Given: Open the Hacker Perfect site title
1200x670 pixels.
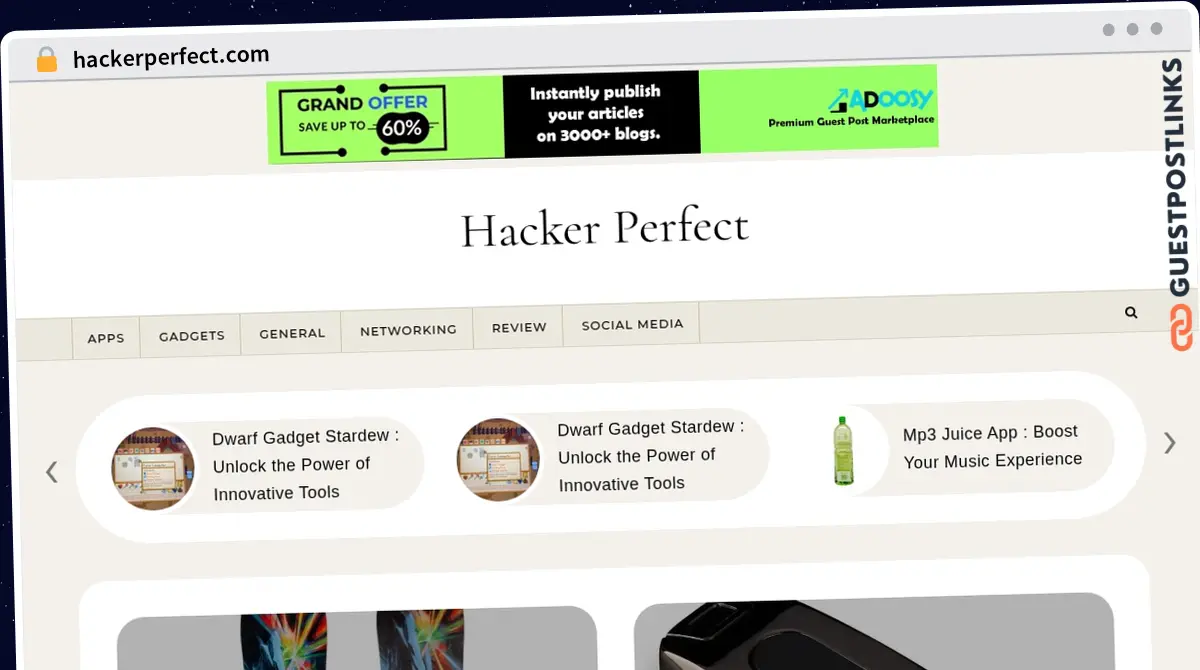Looking at the screenshot, I should tap(604, 229).
